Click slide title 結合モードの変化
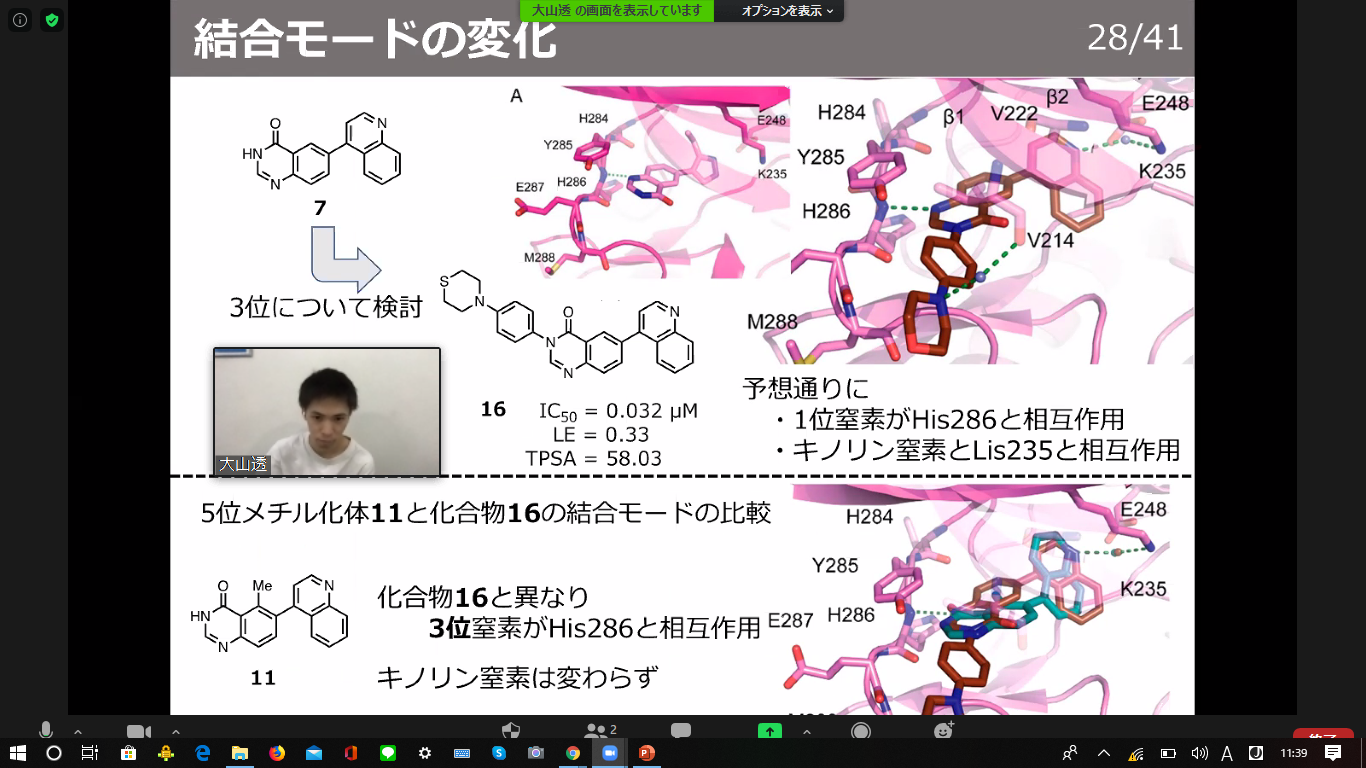Screen dimensions: 1366x768 [373, 38]
